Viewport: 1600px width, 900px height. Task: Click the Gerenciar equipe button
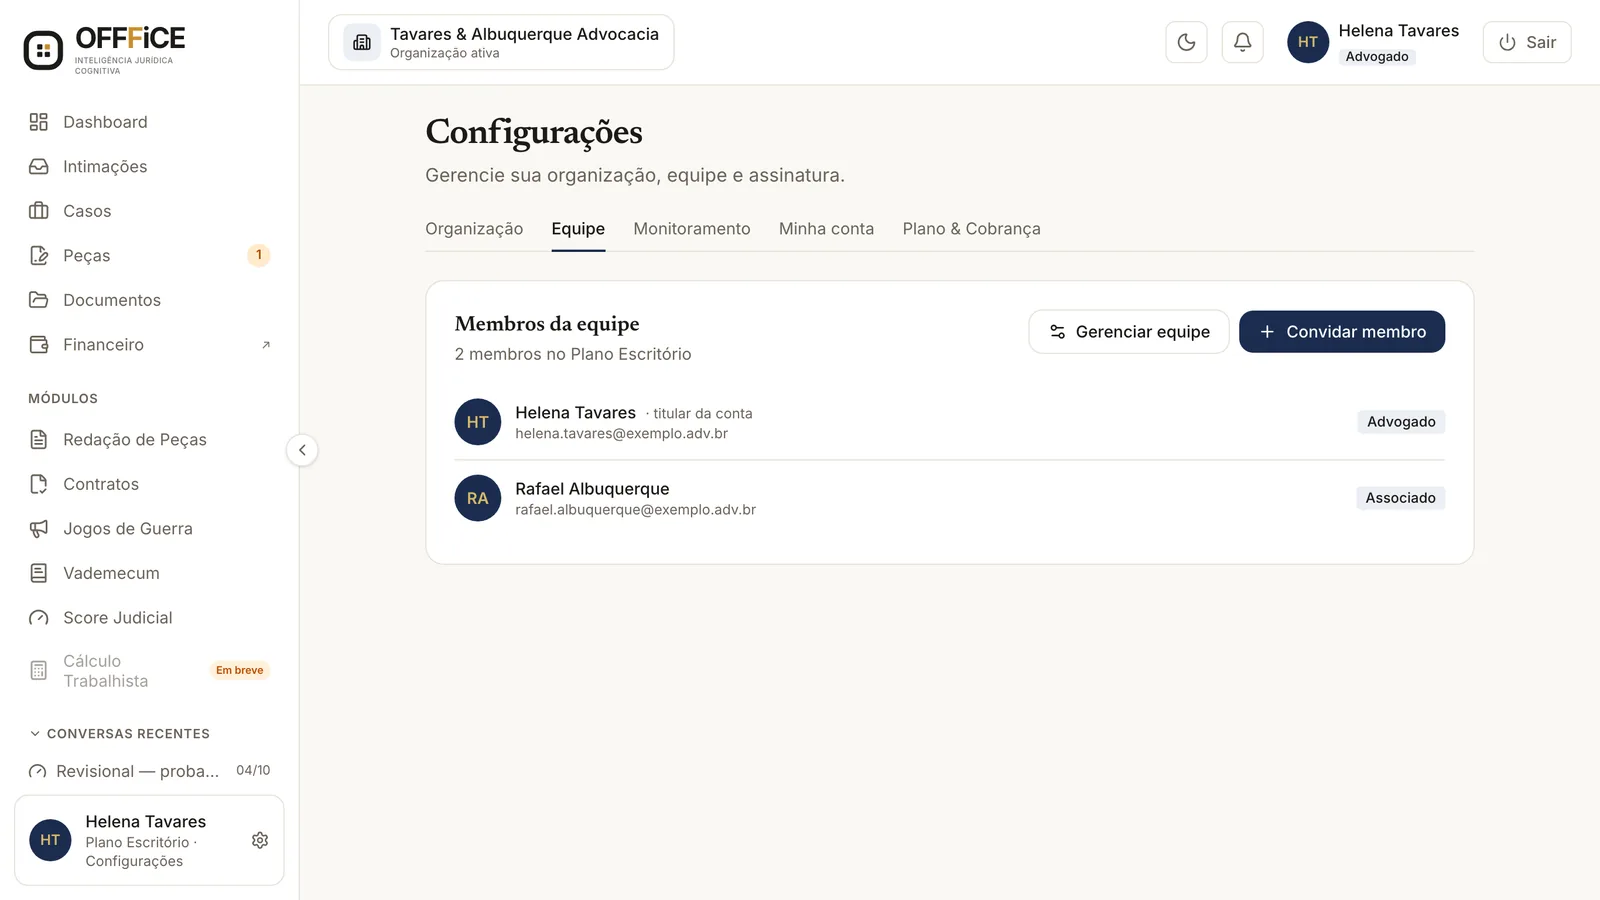click(1129, 332)
